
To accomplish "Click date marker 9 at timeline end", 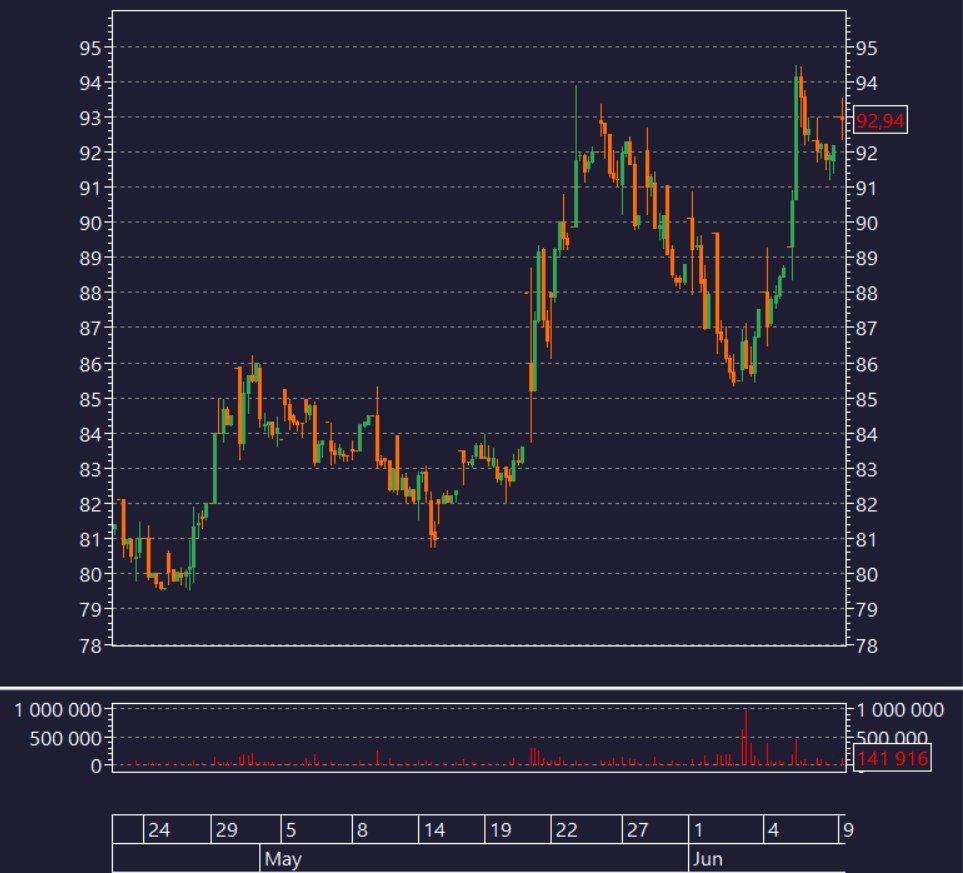I will pos(848,830).
